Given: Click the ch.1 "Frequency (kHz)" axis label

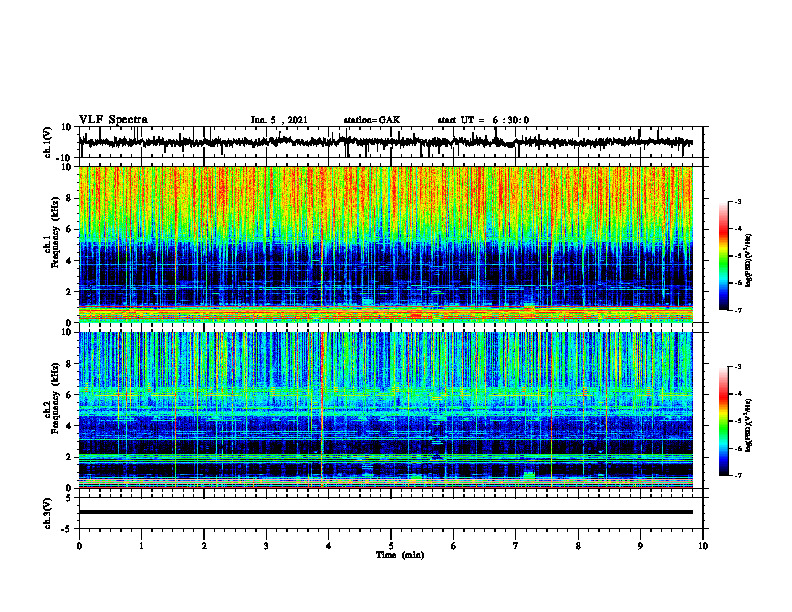Looking at the screenshot, I should coord(55,233).
